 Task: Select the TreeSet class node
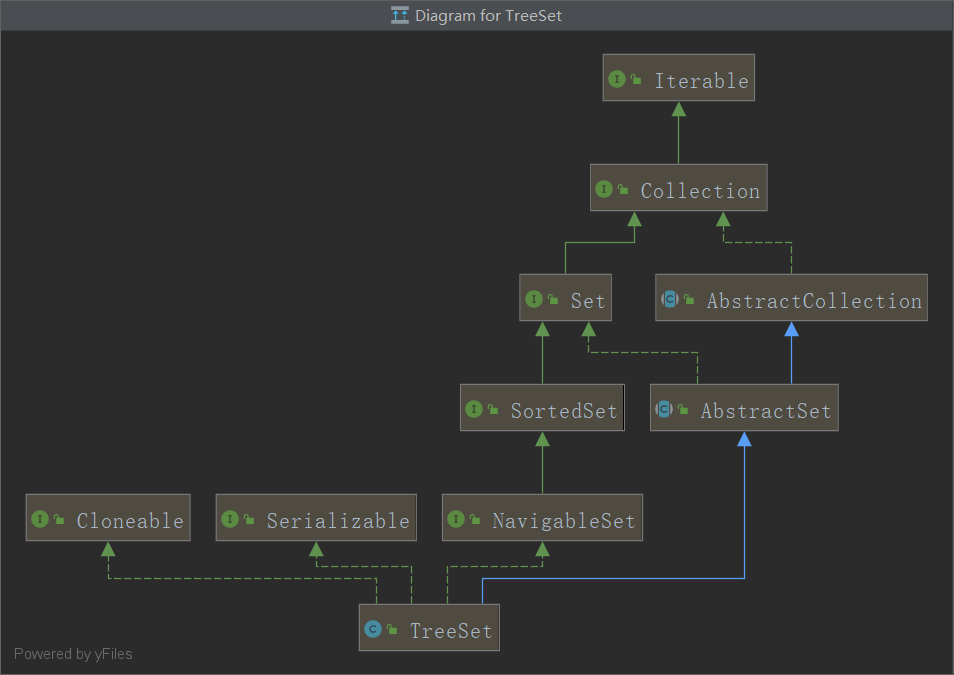coord(448,631)
